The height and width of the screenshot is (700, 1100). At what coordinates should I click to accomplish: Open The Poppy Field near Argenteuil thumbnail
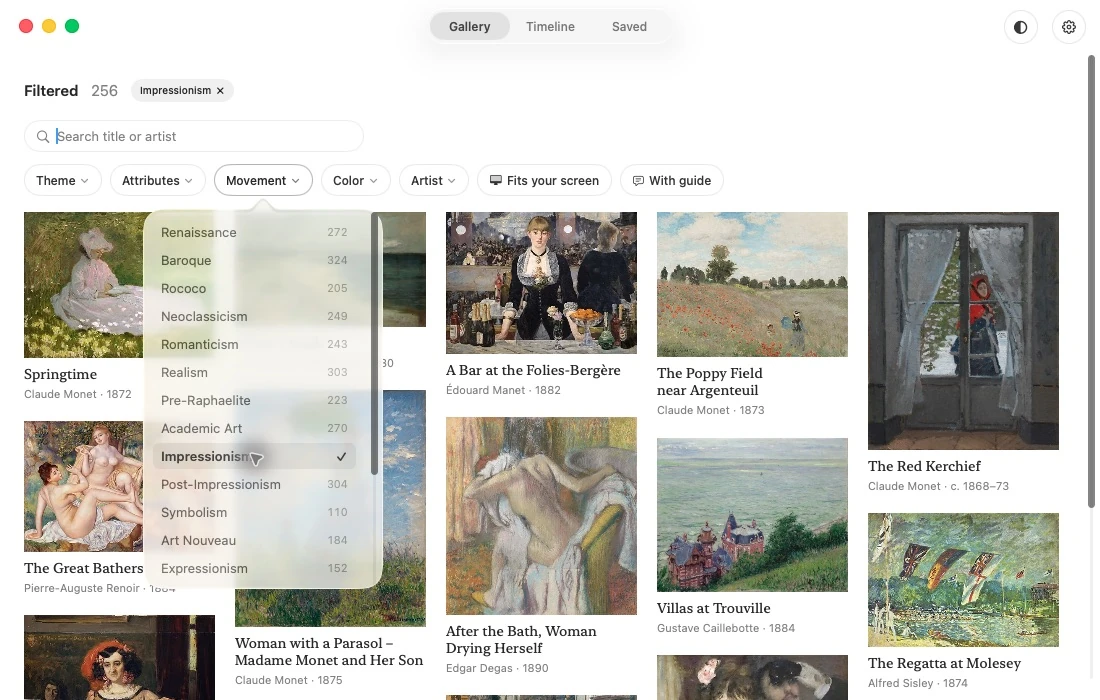point(752,284)
